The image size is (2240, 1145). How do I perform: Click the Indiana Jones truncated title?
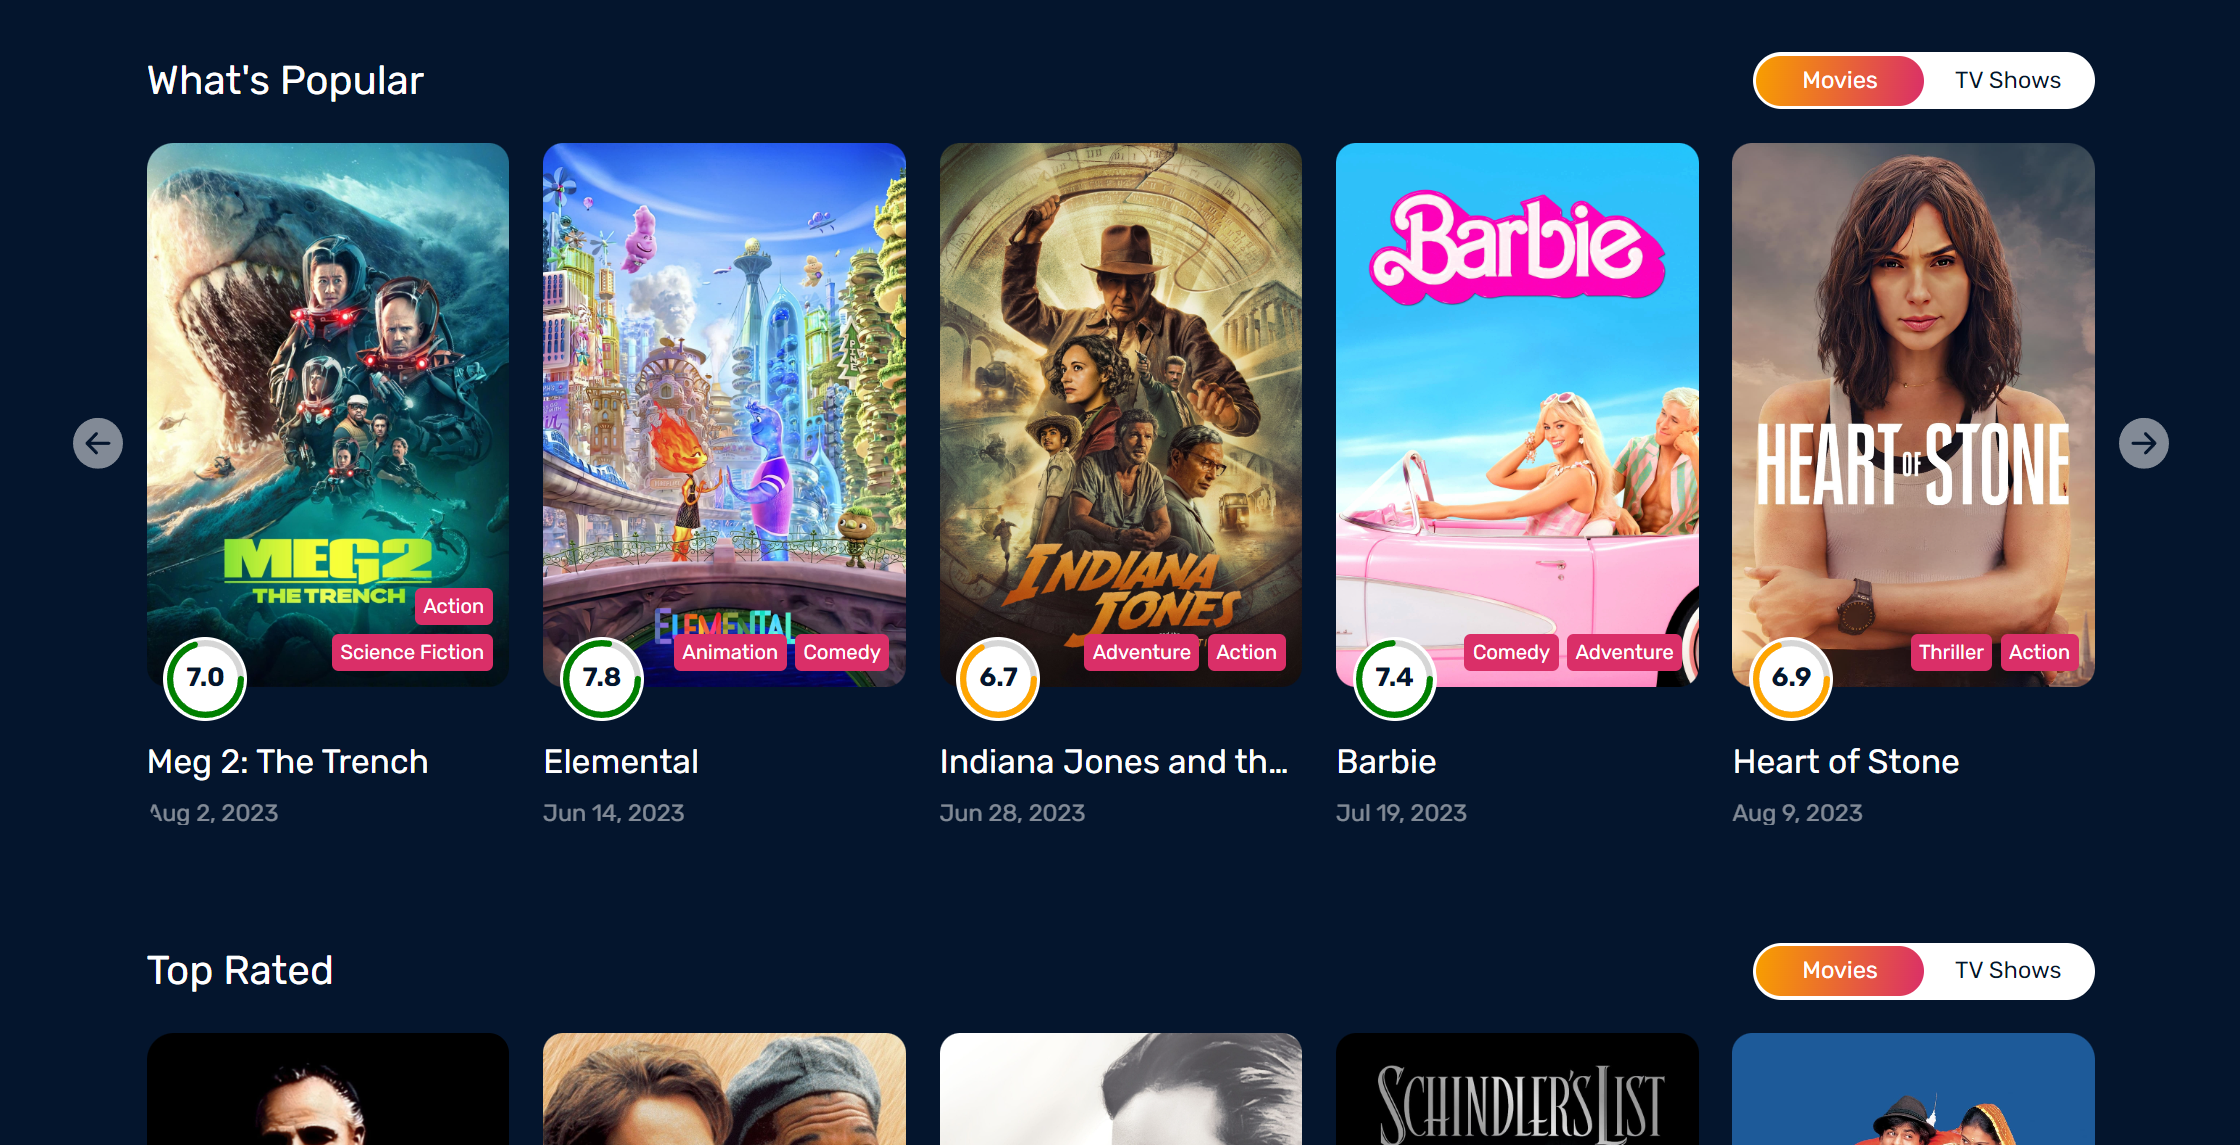click(x=1114, y=762)
